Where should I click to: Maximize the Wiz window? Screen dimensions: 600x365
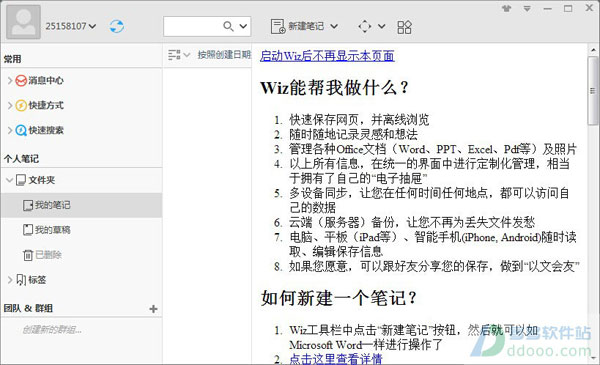click(x=568, y=8)
